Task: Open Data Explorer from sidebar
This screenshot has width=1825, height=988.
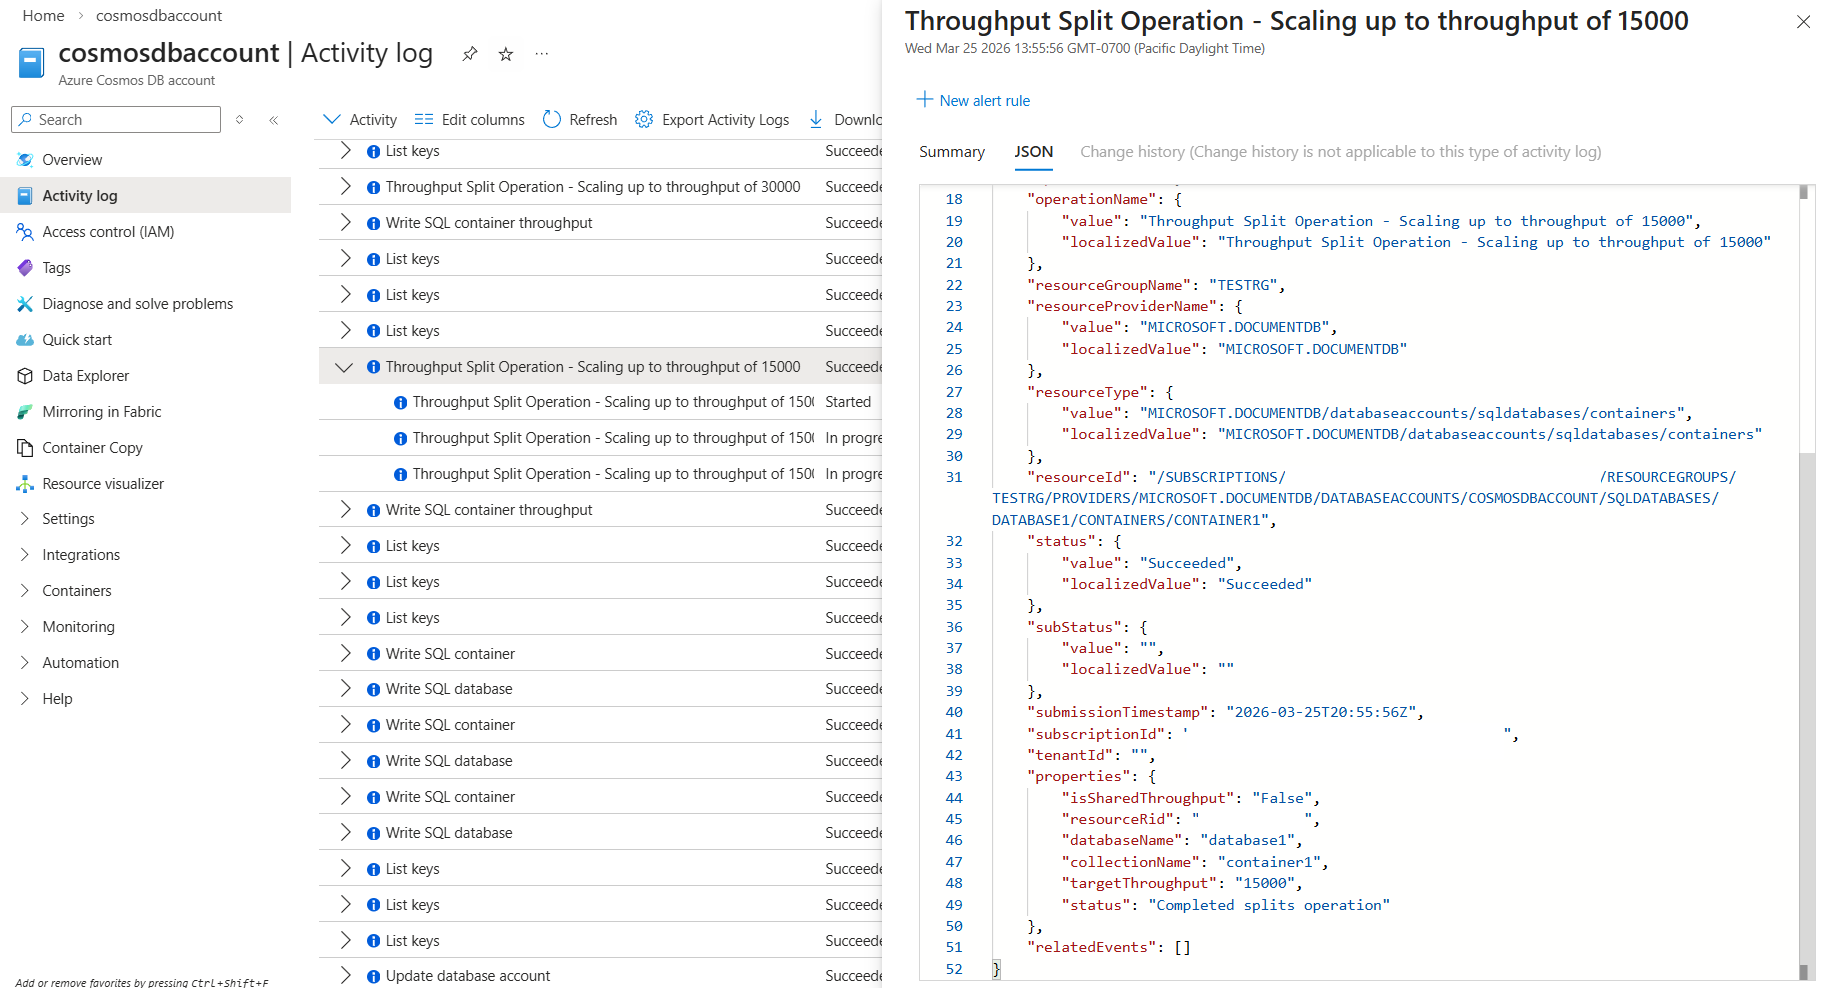Action: point(86,376)
